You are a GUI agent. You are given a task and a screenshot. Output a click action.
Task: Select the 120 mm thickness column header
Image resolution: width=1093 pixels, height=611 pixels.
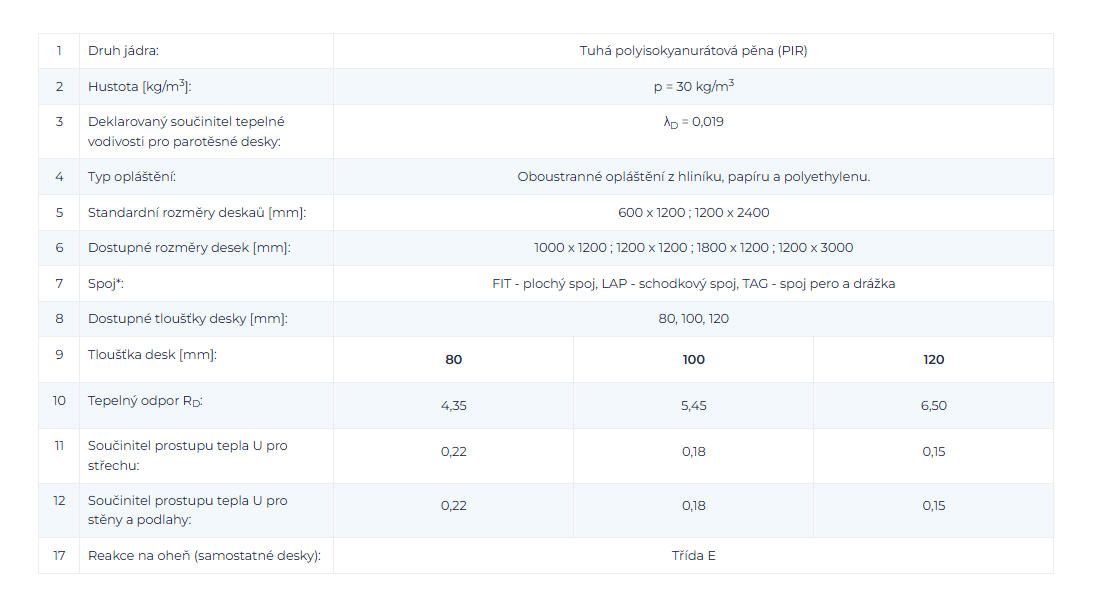(933, 360)
